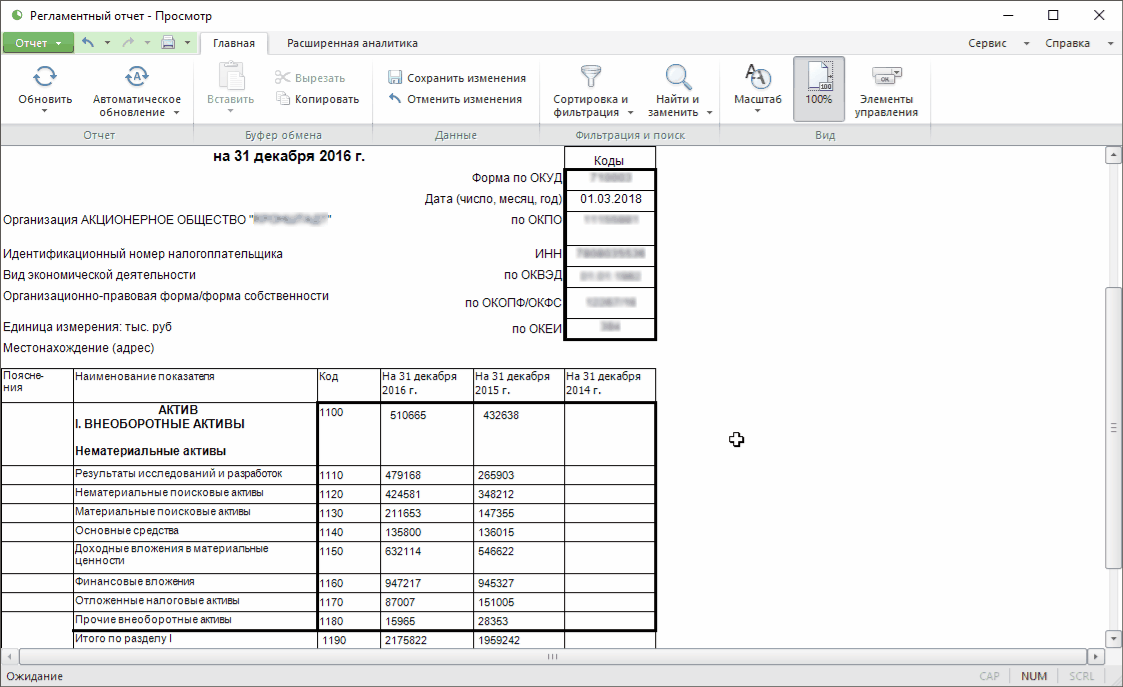Click the Сохранить изменения disk icon
Viewport: 1123px width, 687px height.
[395, 77]
